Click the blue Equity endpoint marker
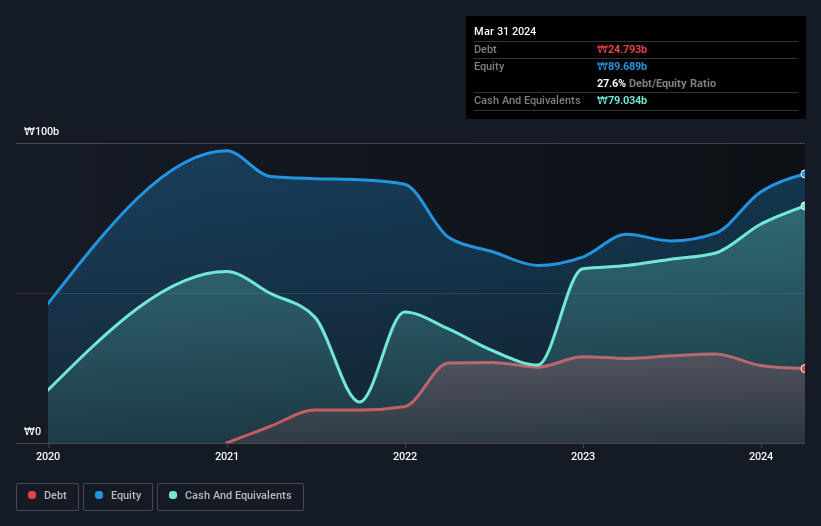Viewport: 821px width, 526px height. click(x=804, y=174)
